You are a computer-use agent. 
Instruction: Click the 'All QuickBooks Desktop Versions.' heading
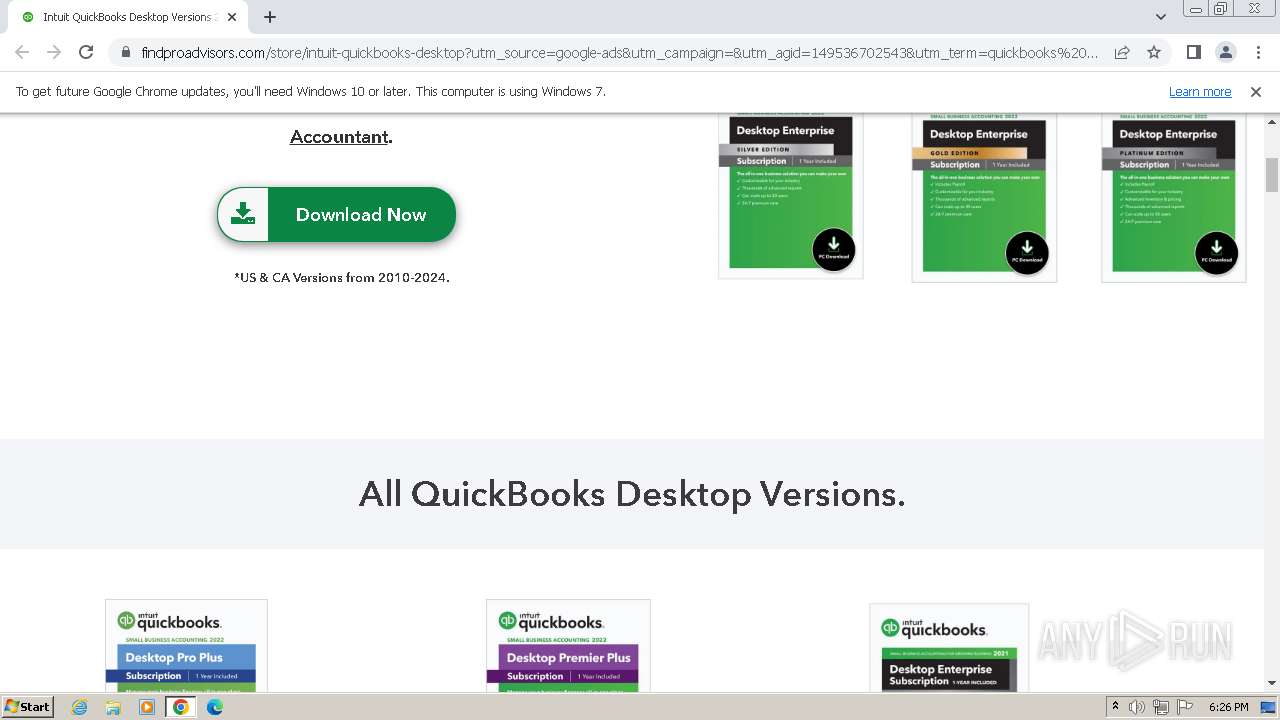tap(632, 494)
